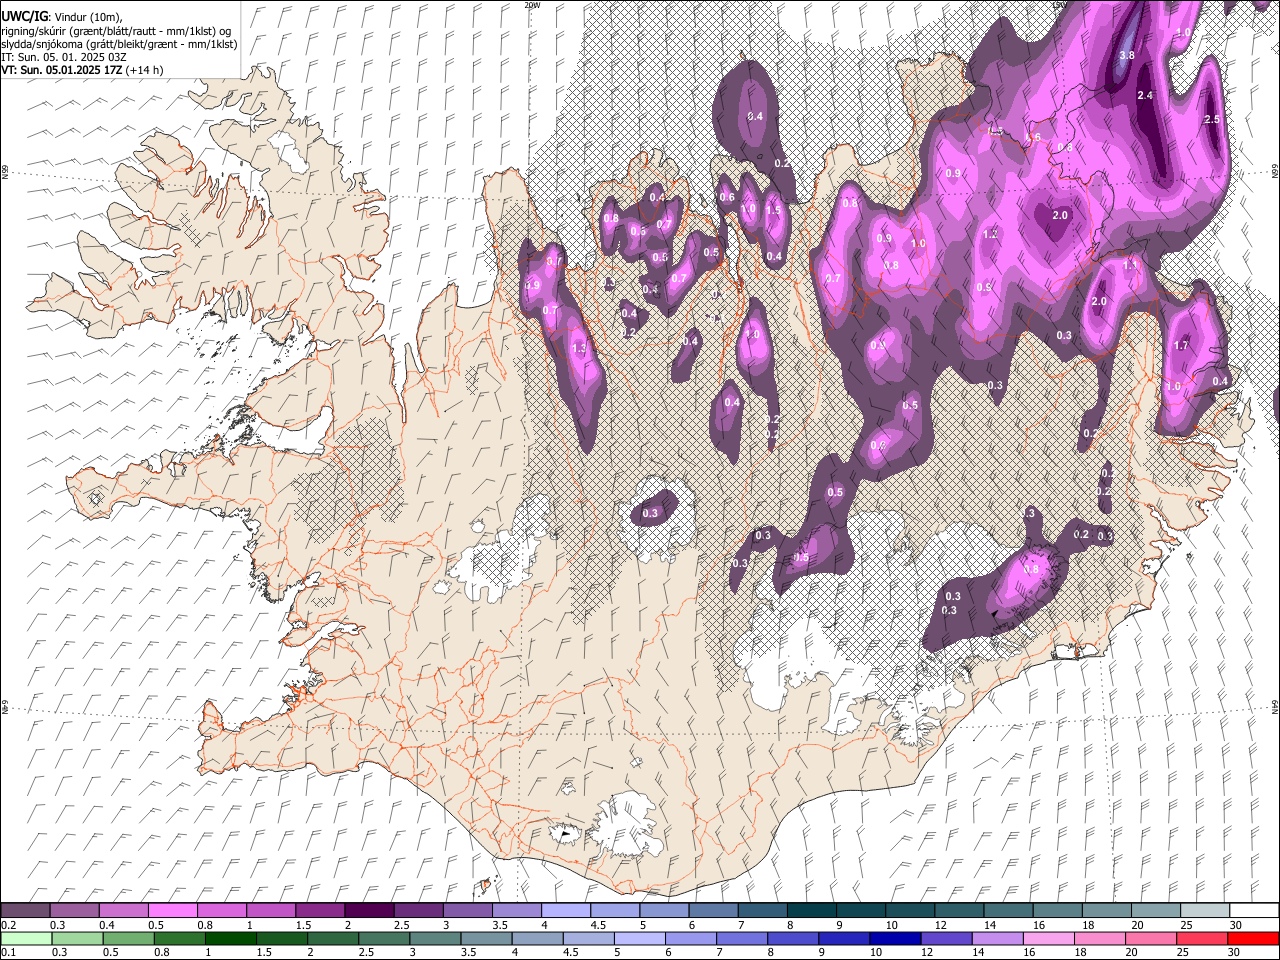
Task: Click the 1.7 snowfall value on the map
Action: (1181, 346)
